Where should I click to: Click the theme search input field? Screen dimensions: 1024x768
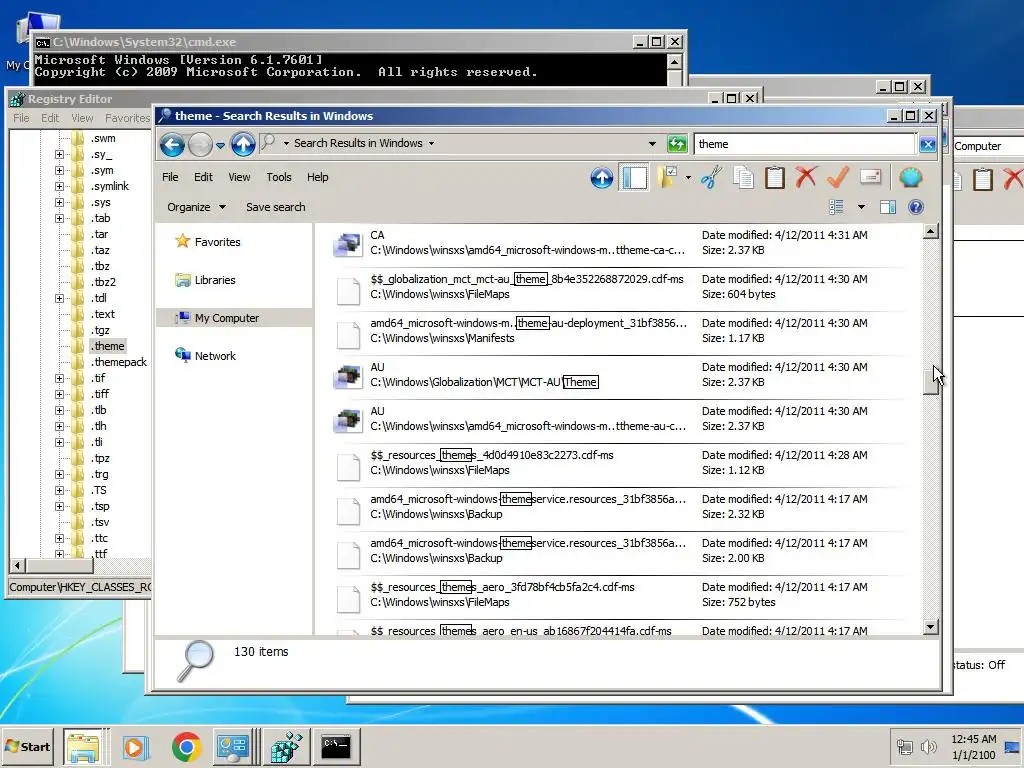coord(805,144)
